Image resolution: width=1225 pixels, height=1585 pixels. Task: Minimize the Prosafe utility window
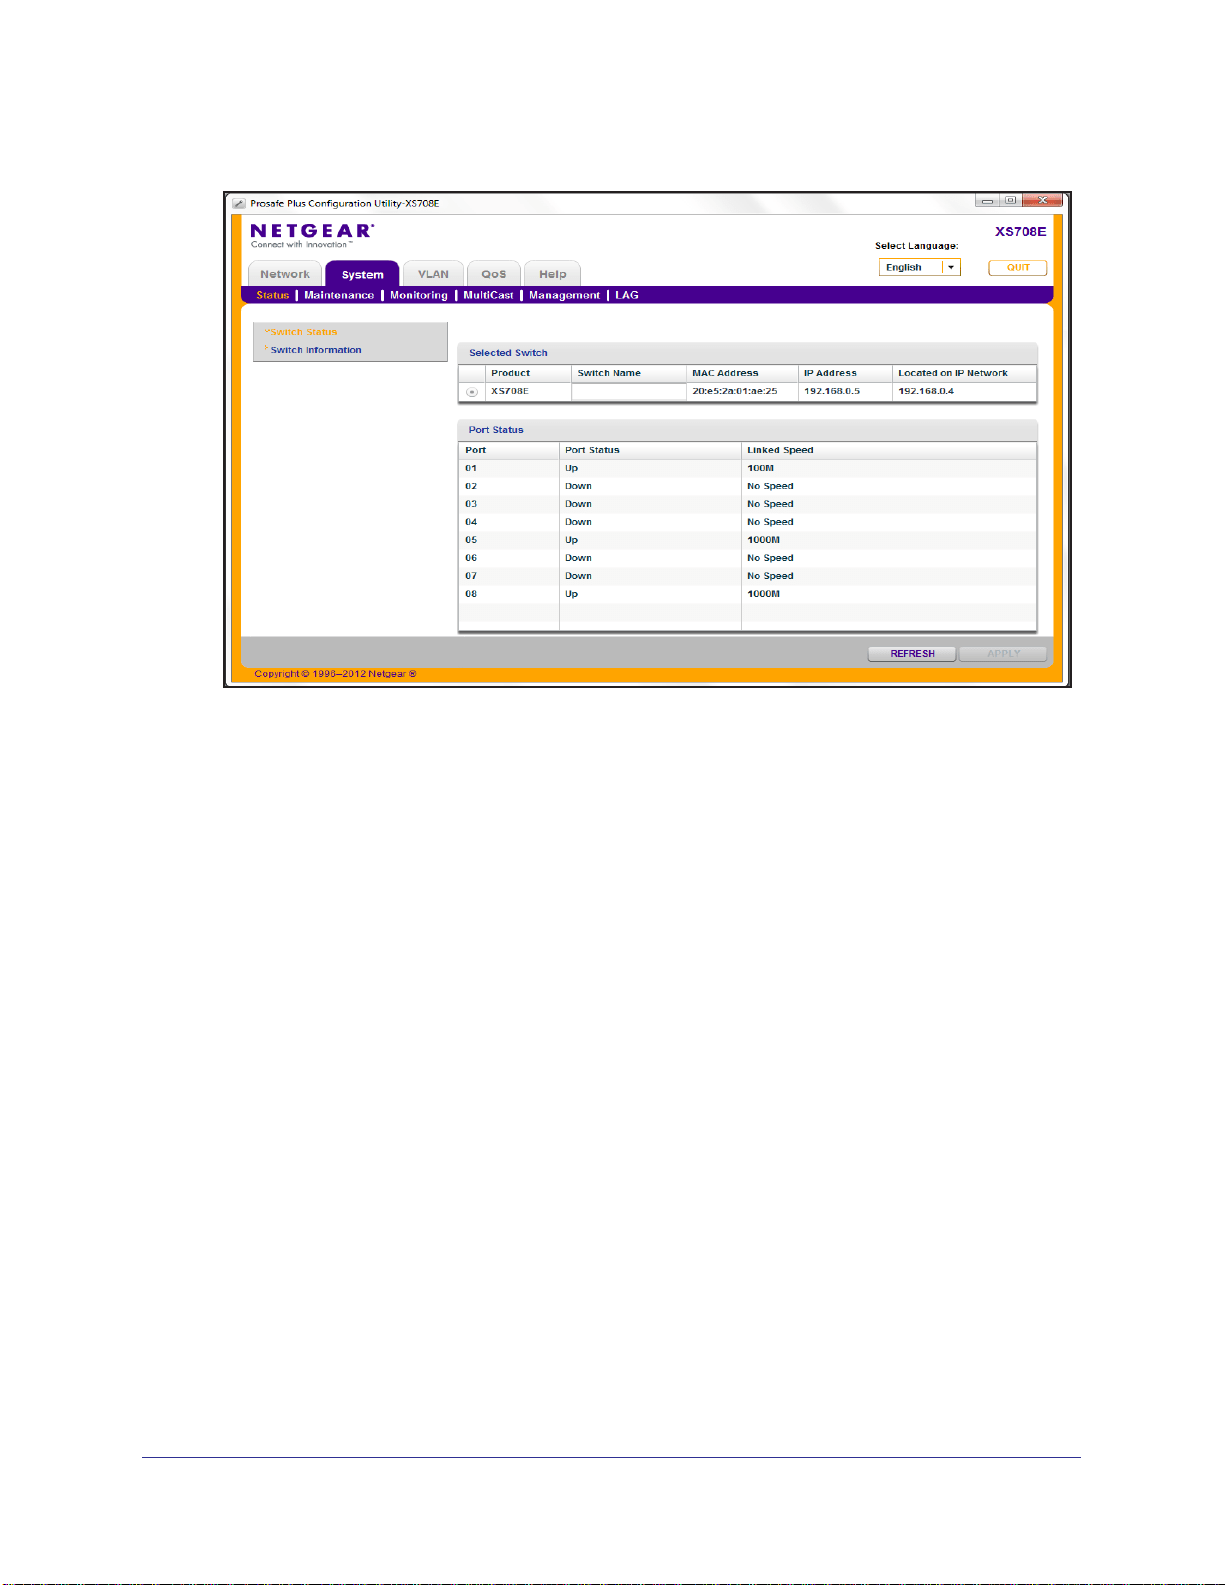point(986,201)
